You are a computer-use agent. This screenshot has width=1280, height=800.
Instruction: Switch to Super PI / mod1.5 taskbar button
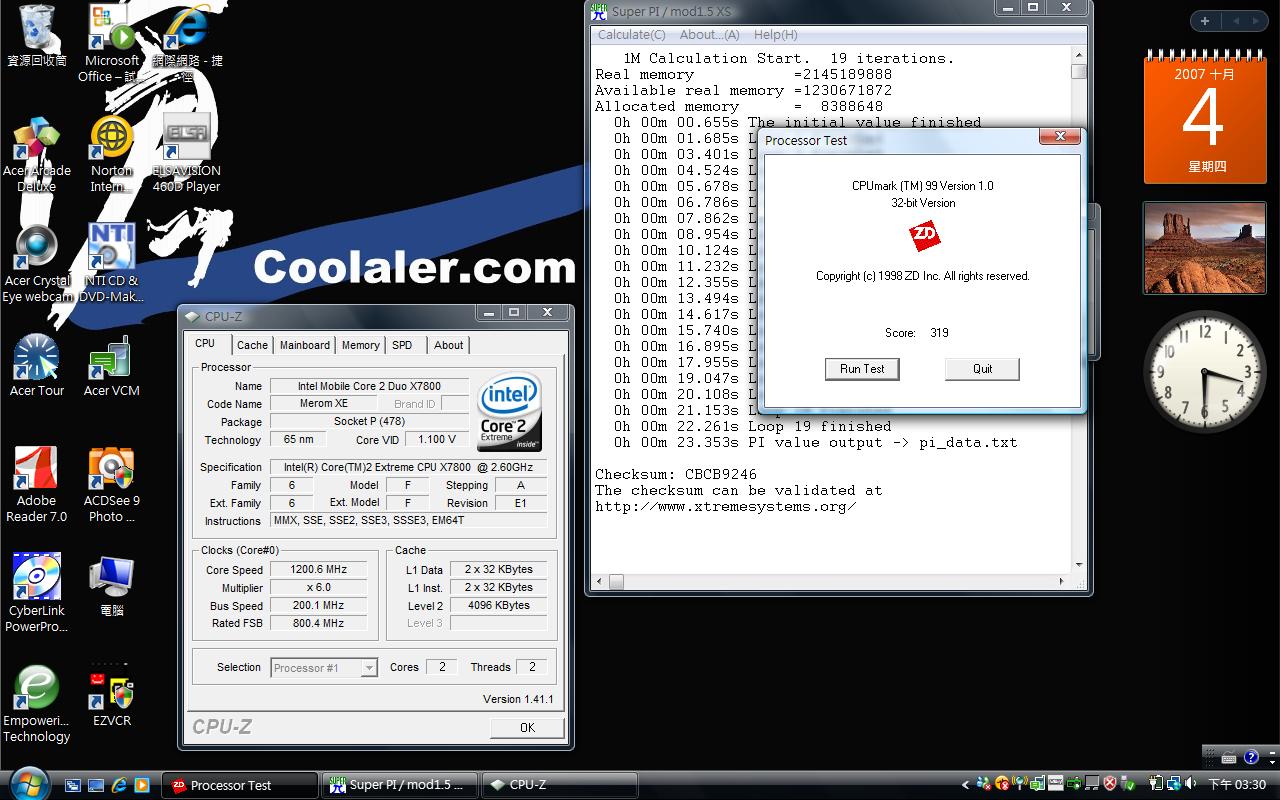(x=398, y=785)
